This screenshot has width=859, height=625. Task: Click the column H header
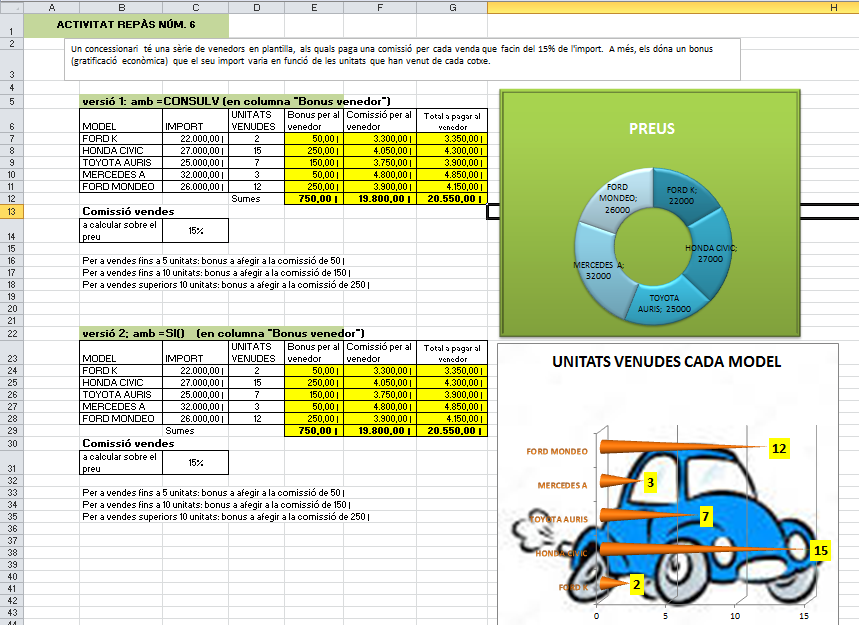672,7
